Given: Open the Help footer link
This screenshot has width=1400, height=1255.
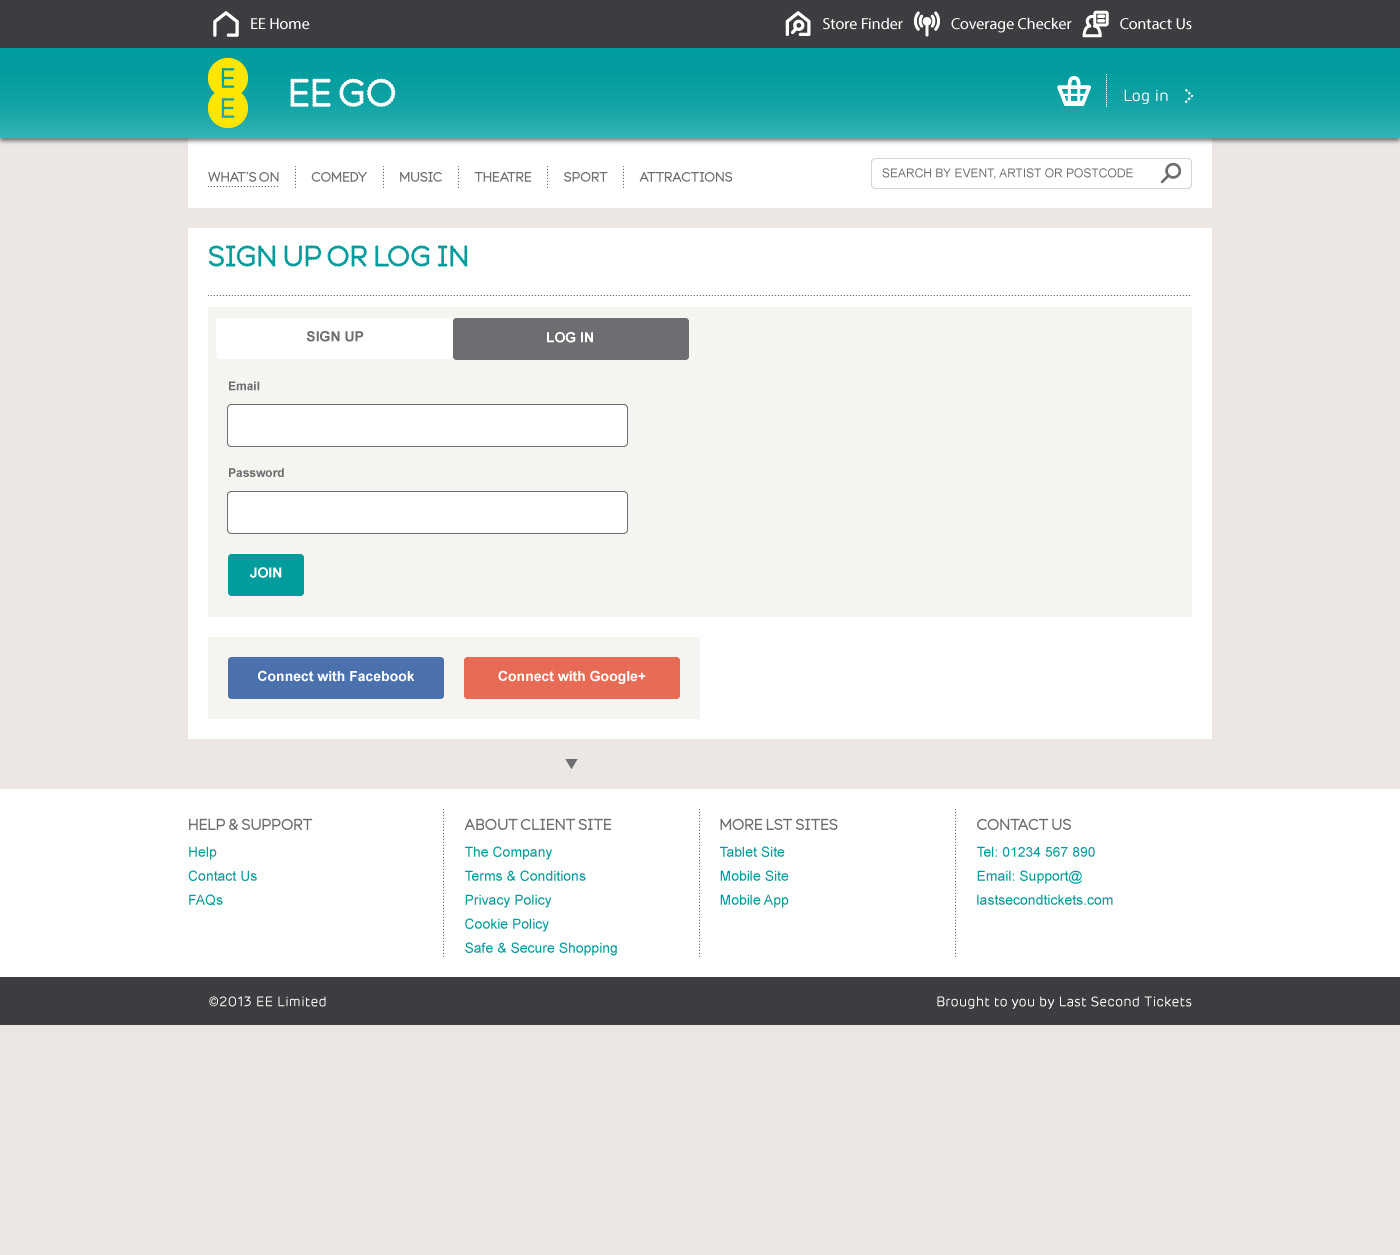Looking at the screenshot, I should [202, 852].
